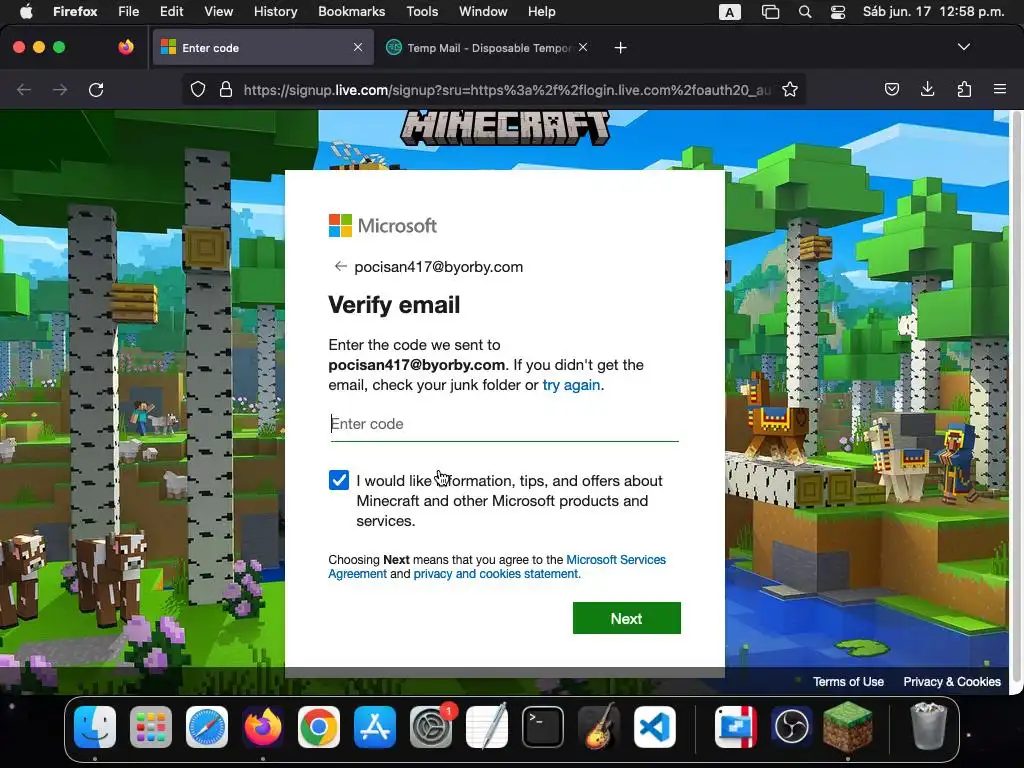Open the Apple menu
This screenshot has width=1024, height=768.
[25, 11]
